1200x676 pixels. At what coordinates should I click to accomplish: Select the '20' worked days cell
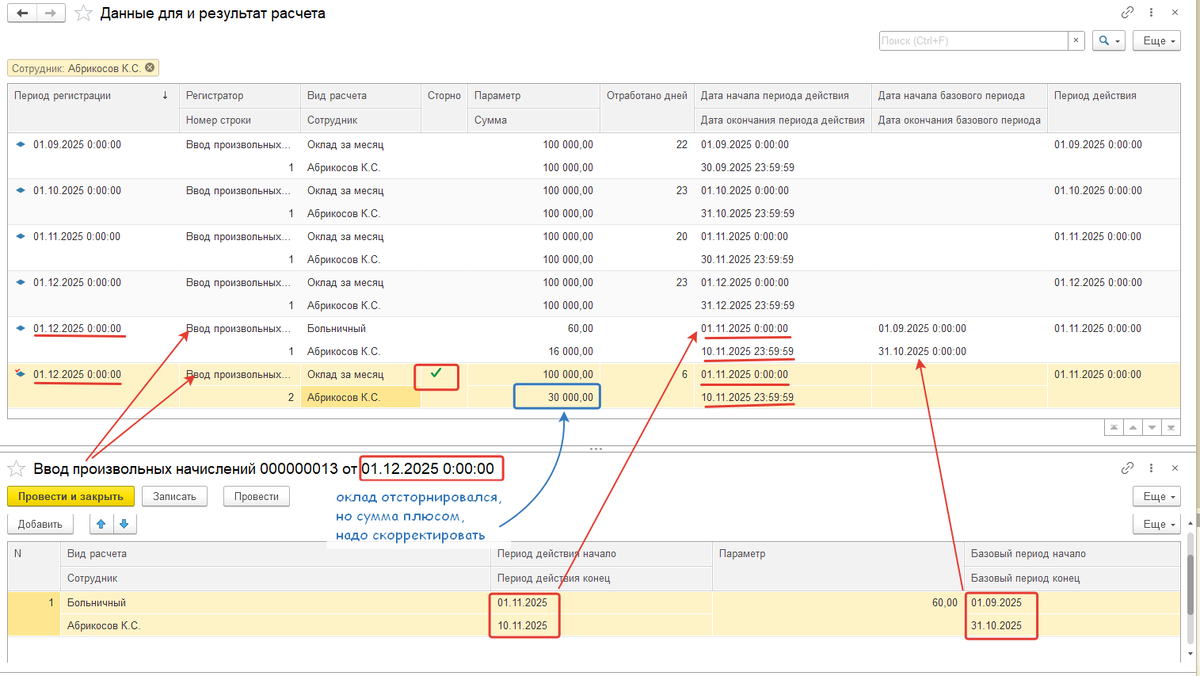[647, 237]
